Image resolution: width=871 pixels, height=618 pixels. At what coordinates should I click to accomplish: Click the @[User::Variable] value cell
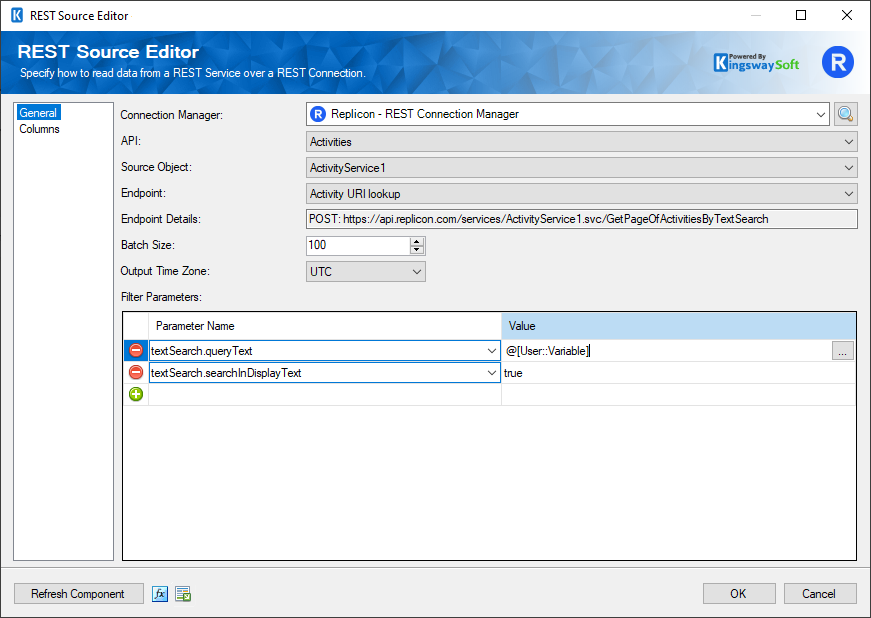[667, 351]
